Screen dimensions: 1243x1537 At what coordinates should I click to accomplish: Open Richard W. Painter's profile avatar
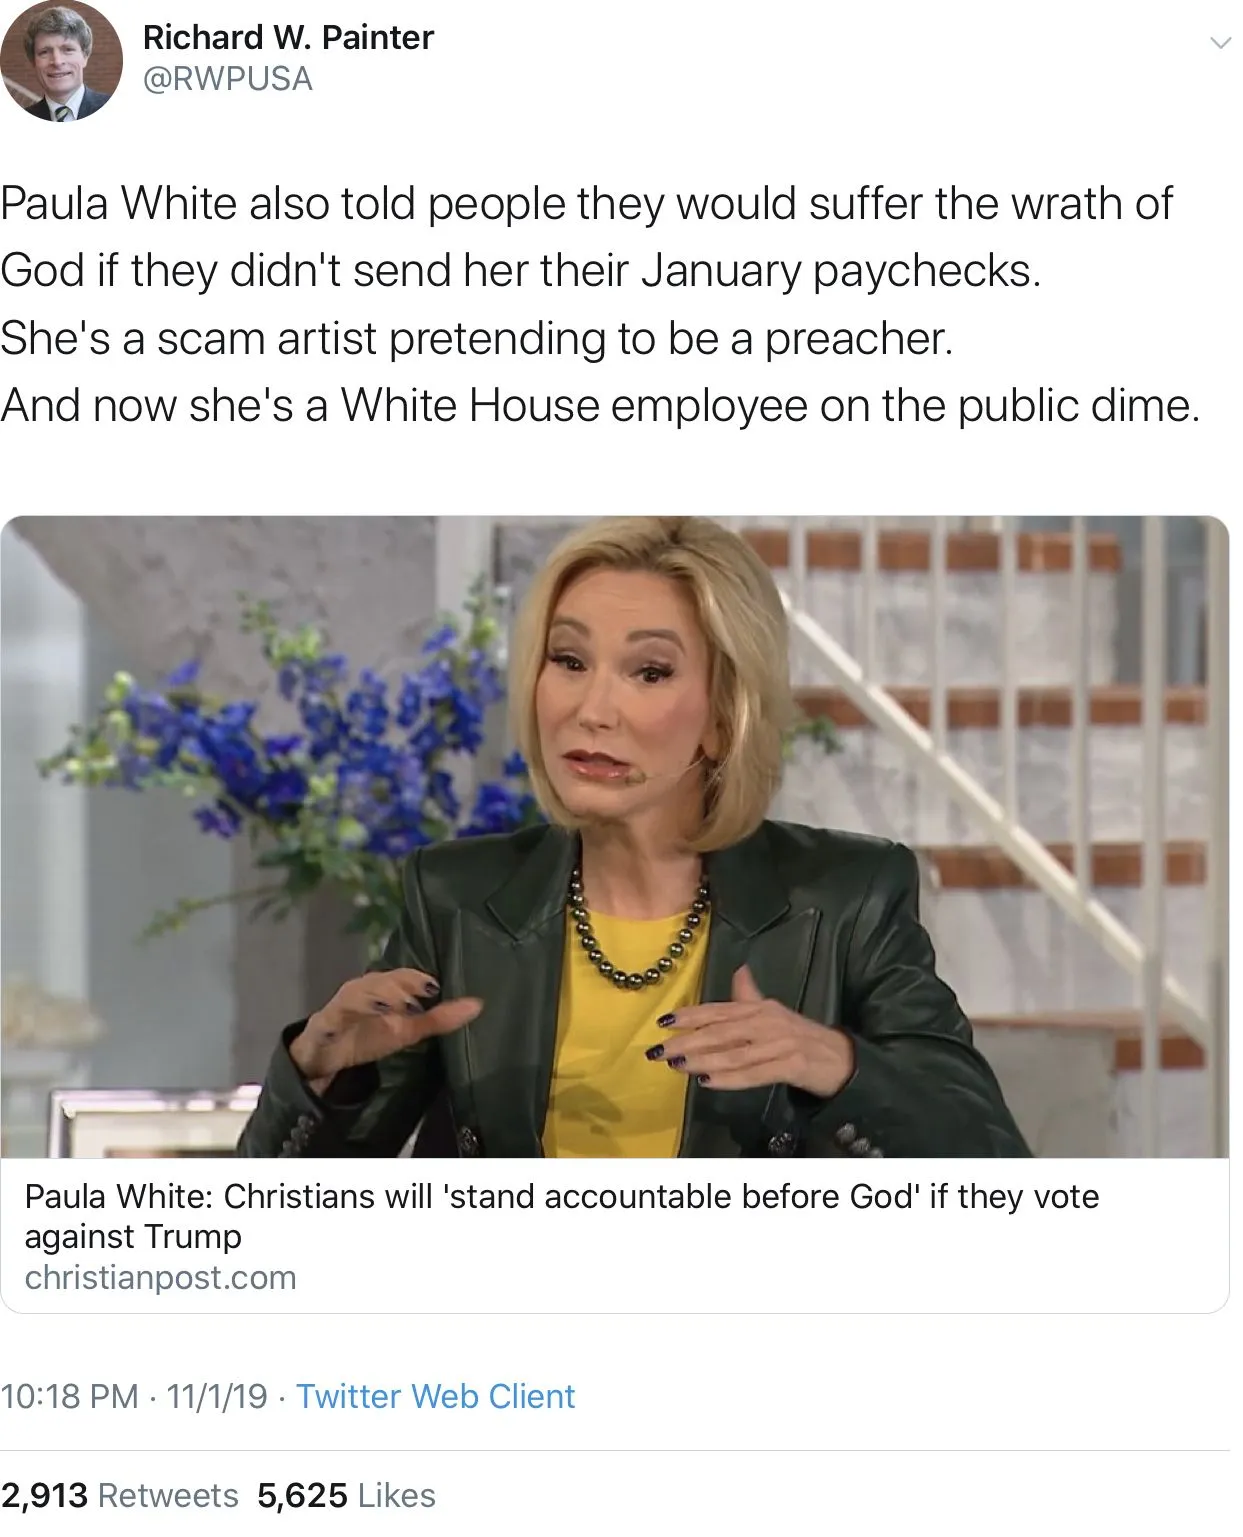click(x=61, y=60)
